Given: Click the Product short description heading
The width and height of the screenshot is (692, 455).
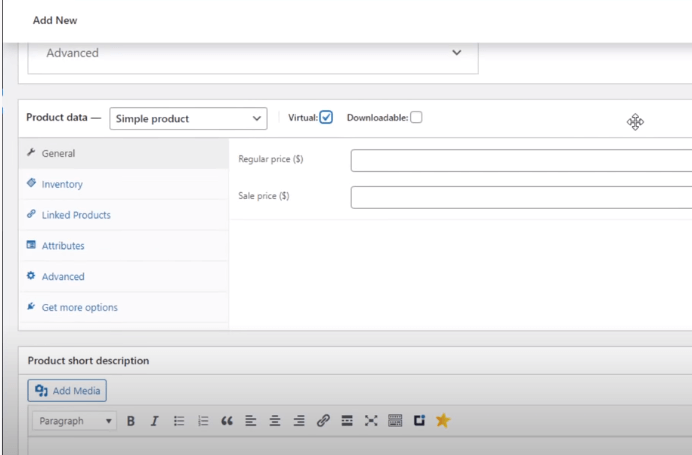Looking at the screenshot, I should (88, 361).
